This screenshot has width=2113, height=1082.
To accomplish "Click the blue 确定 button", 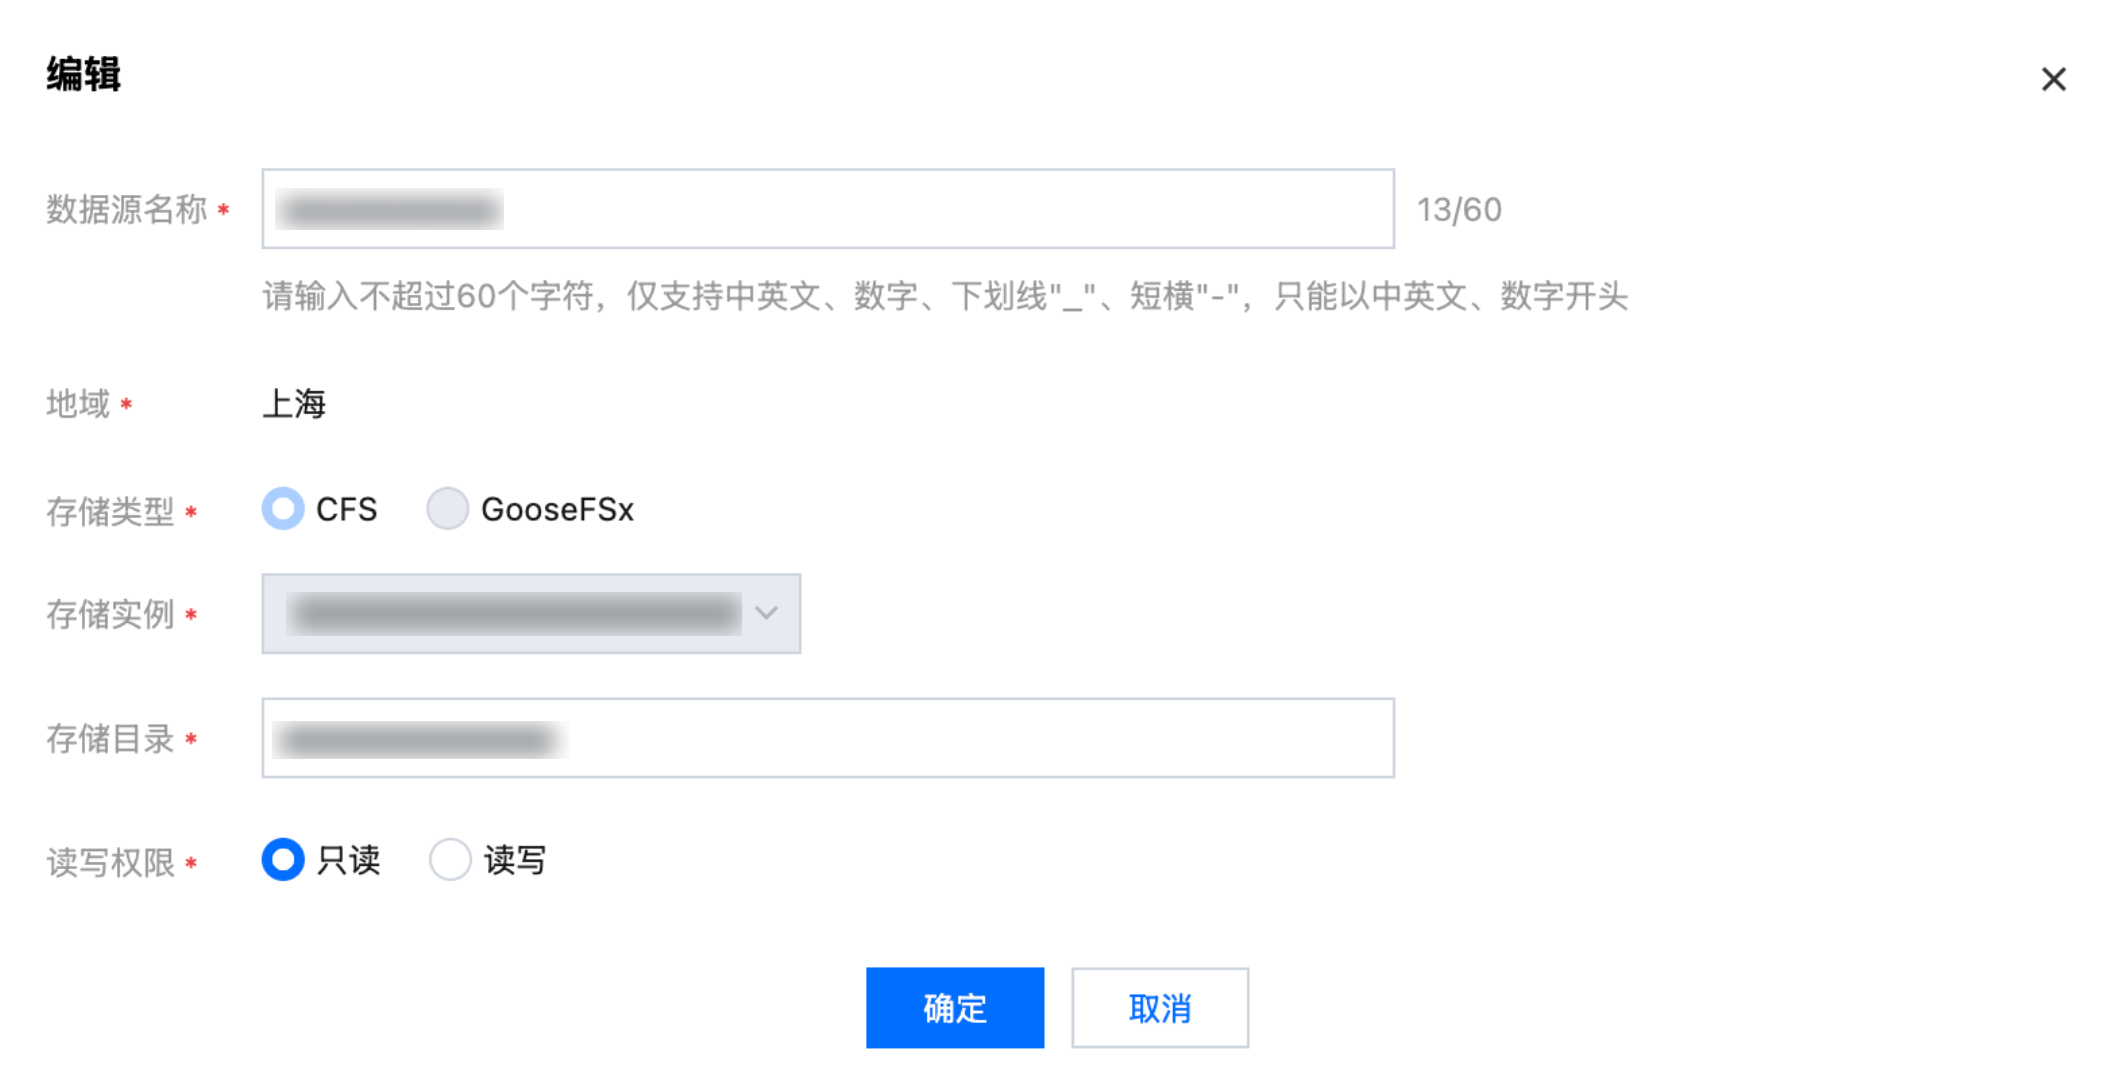I will click(x=955, y=1008).
